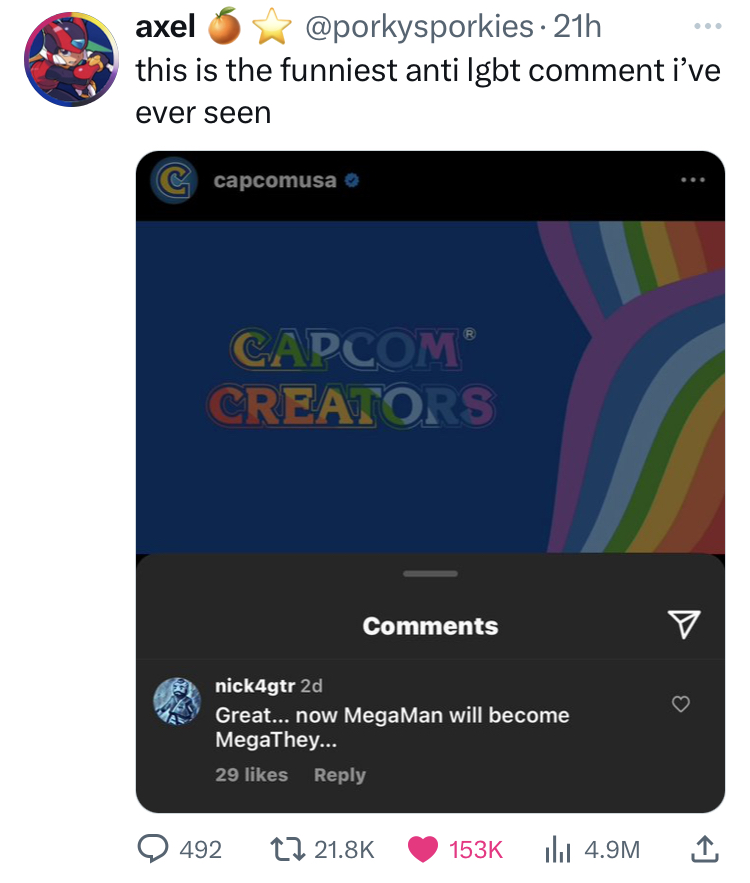The width and height of the screenshot is (750, 883).
Task: Retweet the post showing 21.8K reposts
Action: point(288,849)
